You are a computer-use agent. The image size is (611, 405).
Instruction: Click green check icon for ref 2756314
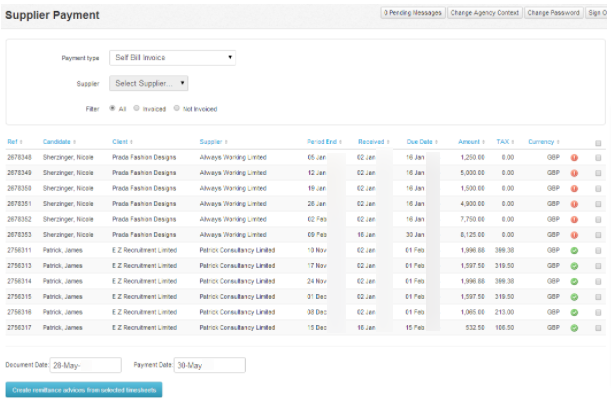(x=574, y=281)
